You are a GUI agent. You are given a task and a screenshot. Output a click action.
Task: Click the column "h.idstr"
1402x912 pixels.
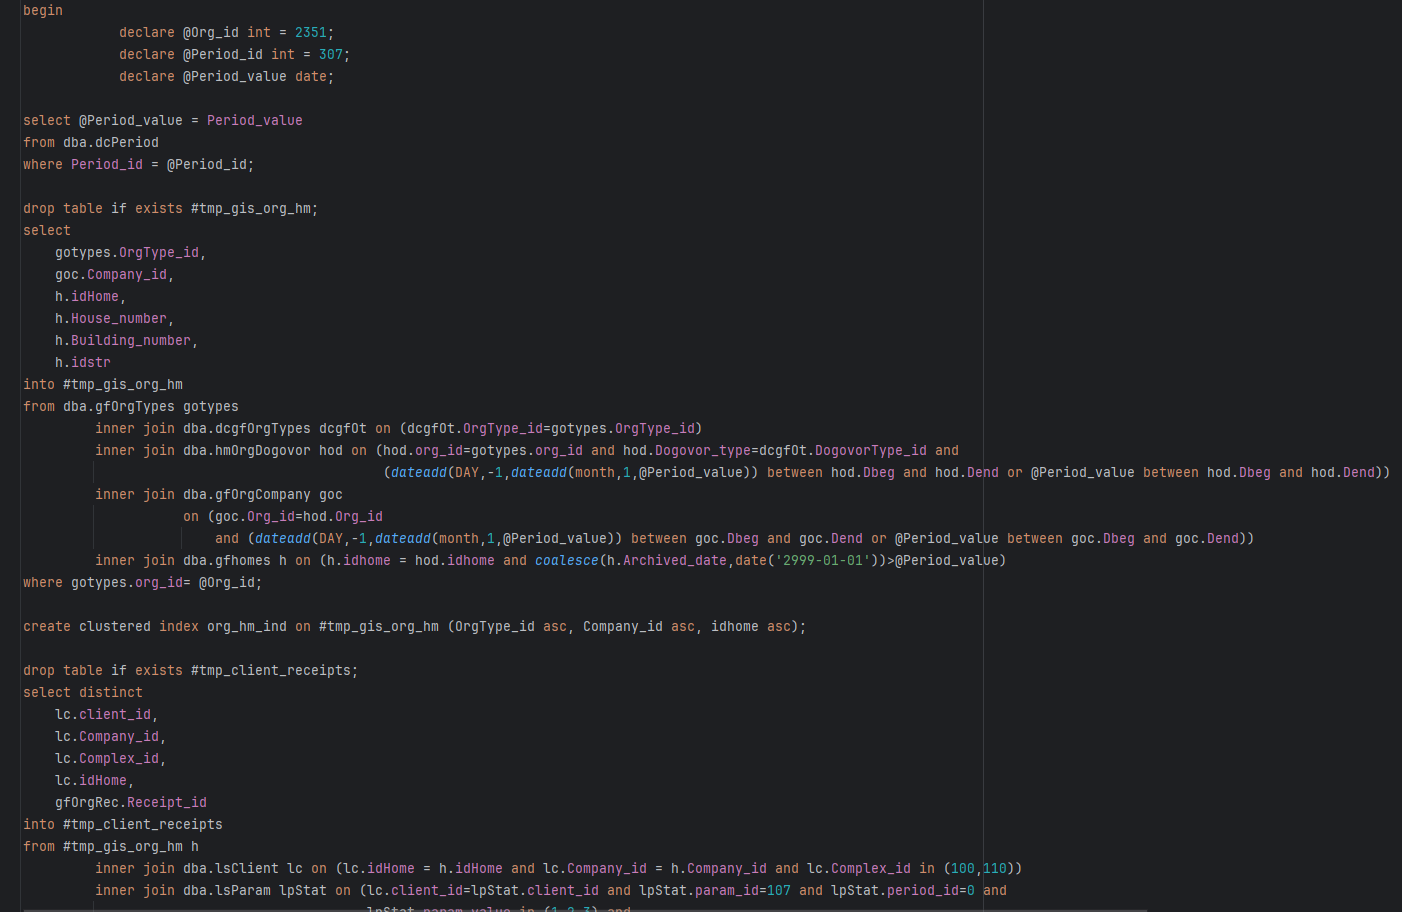pos(83,363)
